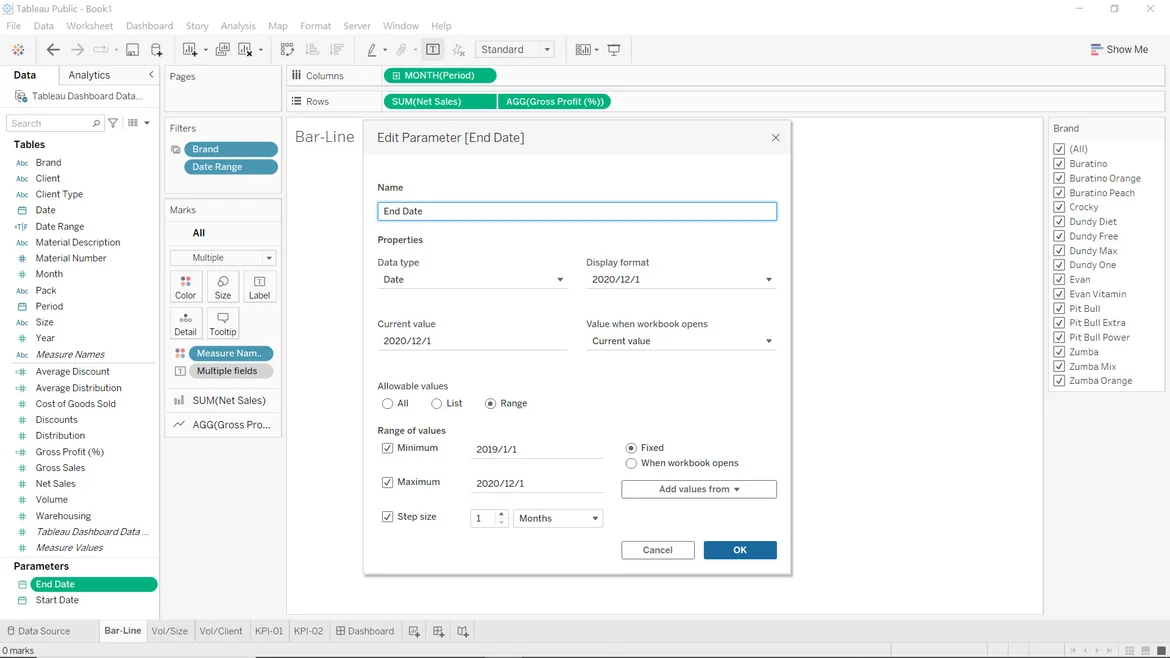
Task: Click the presentation mode icon
Action: 614,50
